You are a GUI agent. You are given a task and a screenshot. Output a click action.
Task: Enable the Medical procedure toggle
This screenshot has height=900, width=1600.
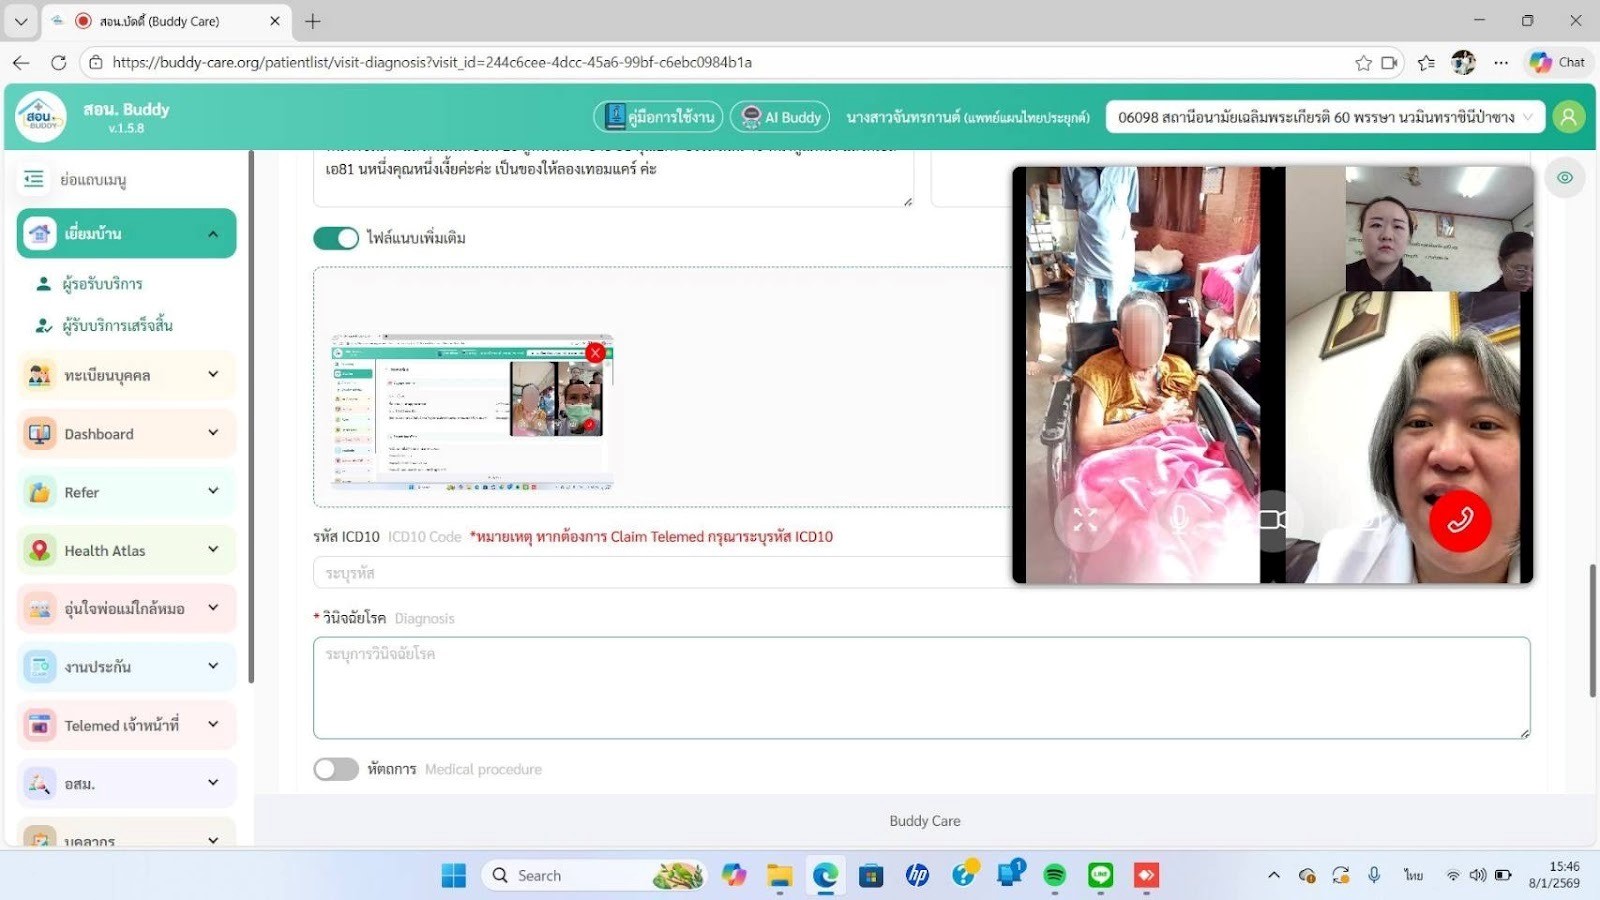coord(336,769)
